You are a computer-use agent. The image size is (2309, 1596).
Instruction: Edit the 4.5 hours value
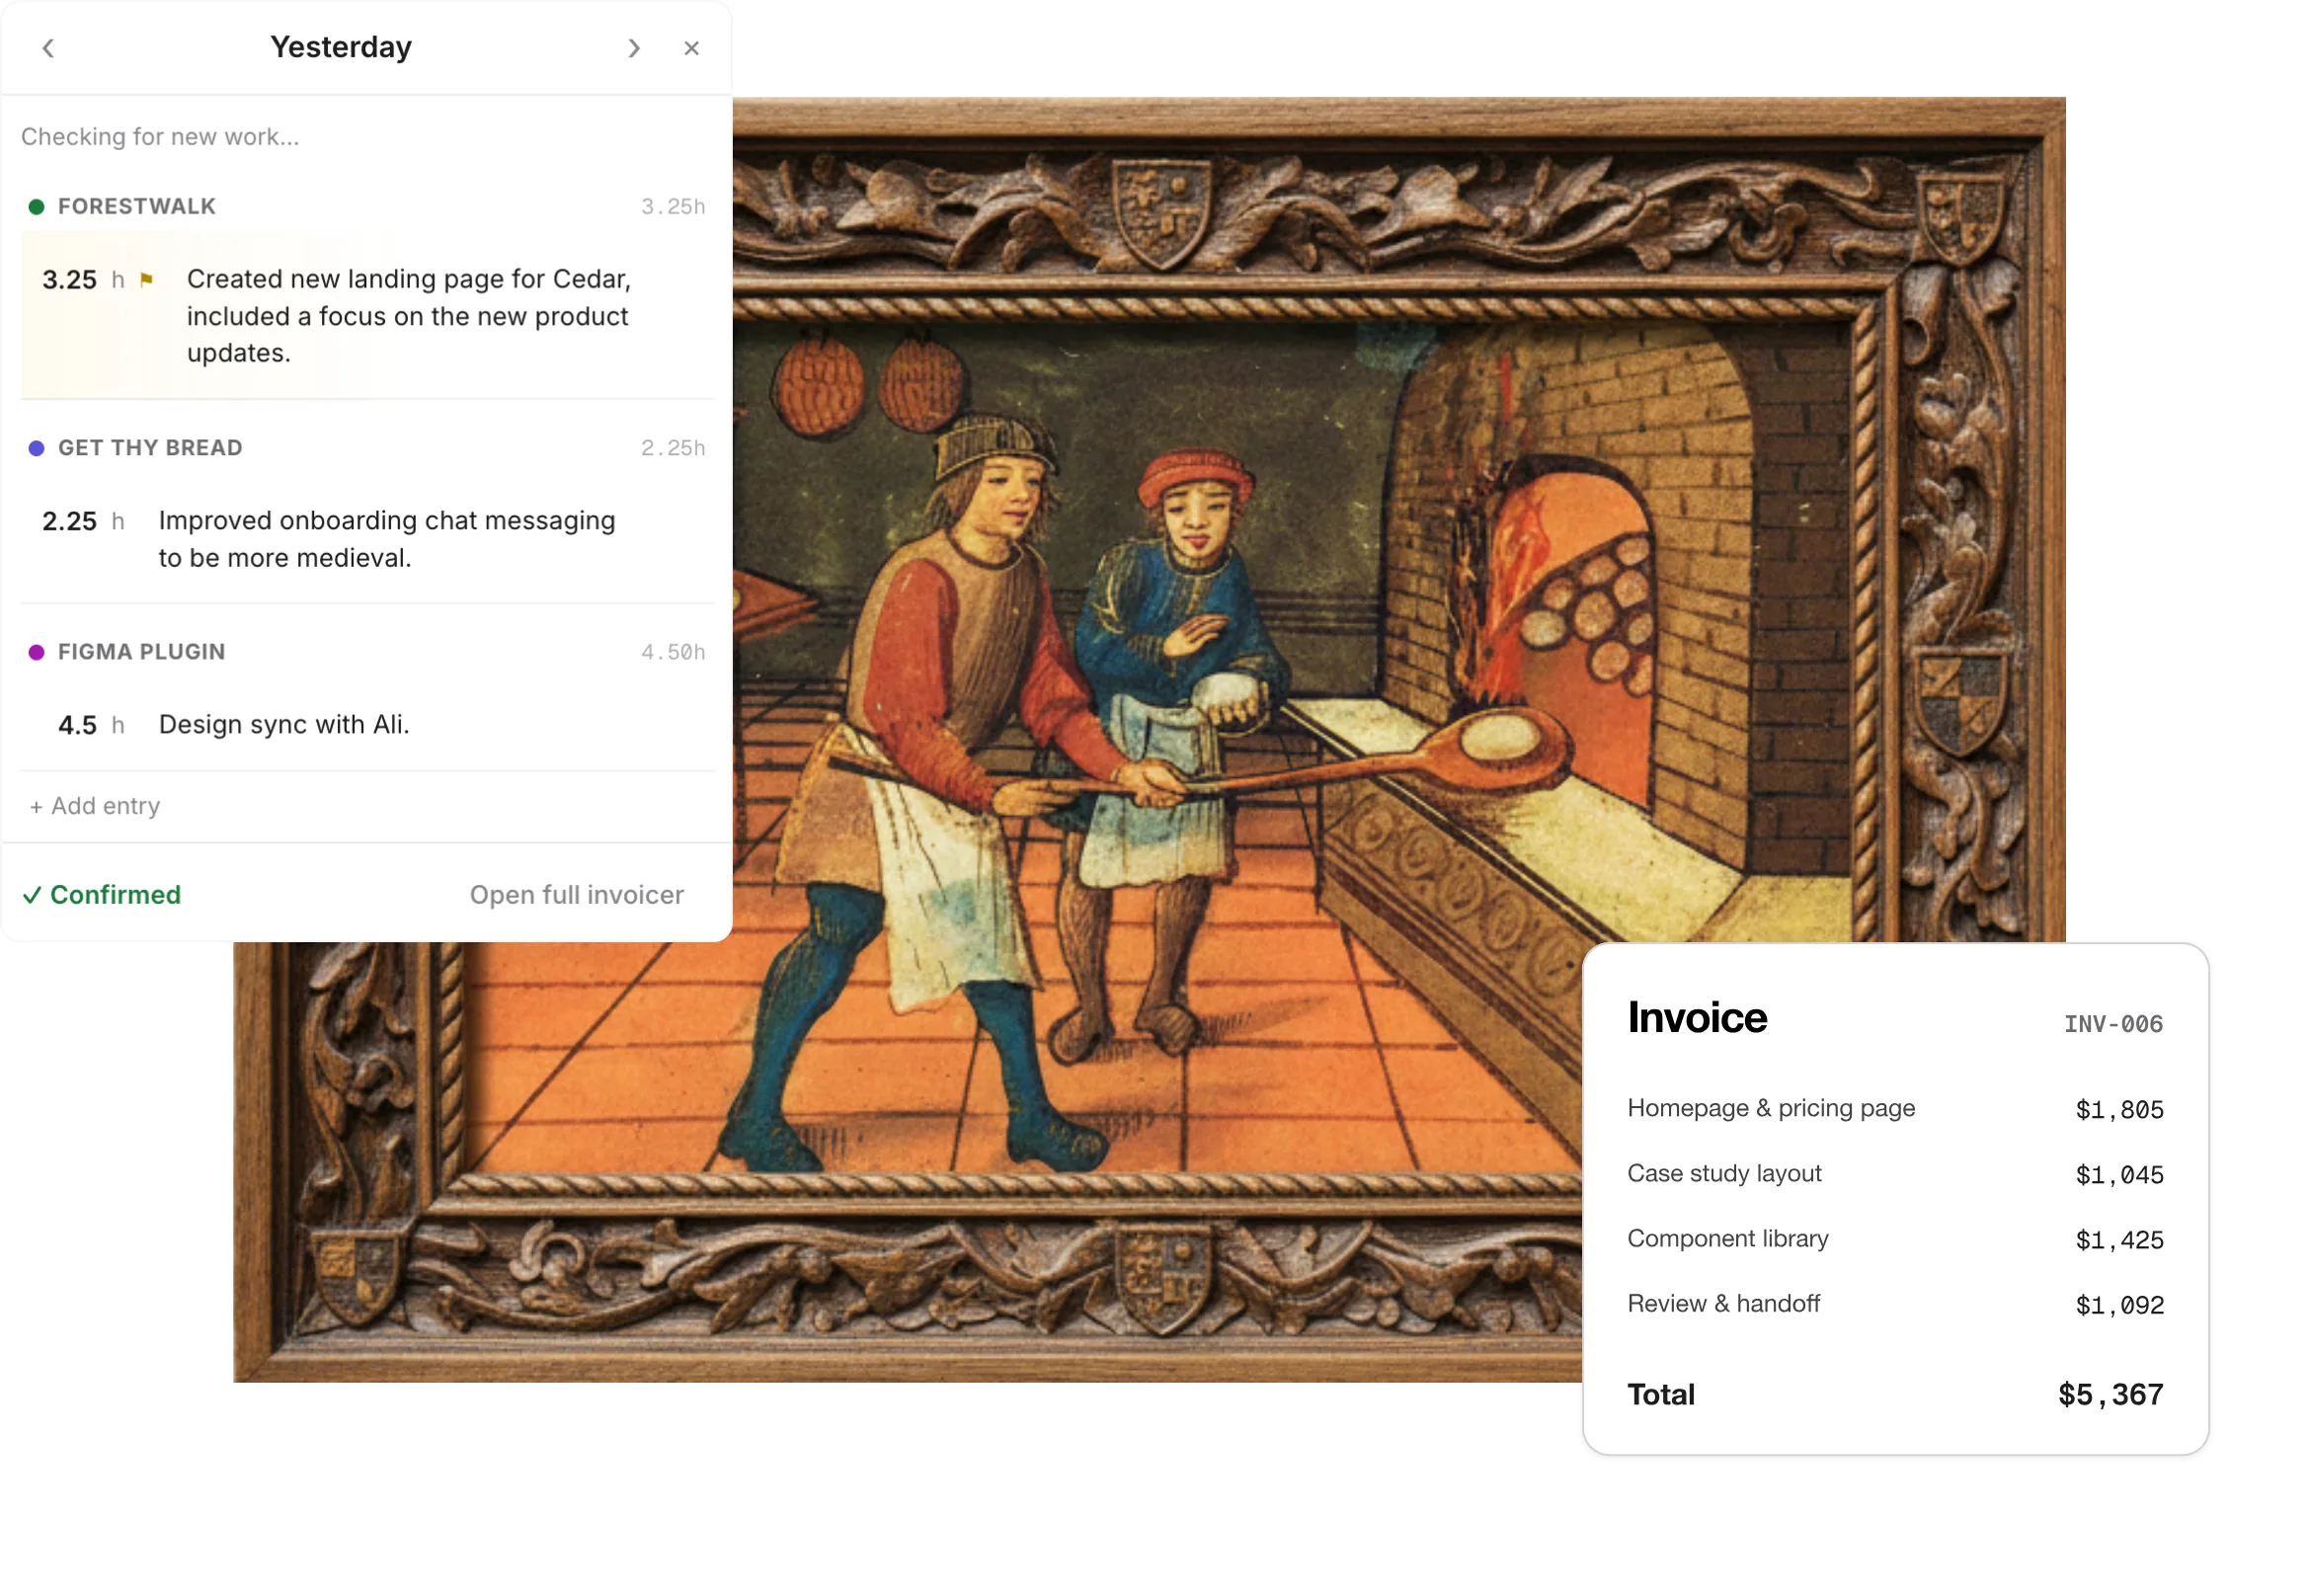point(77,726)
